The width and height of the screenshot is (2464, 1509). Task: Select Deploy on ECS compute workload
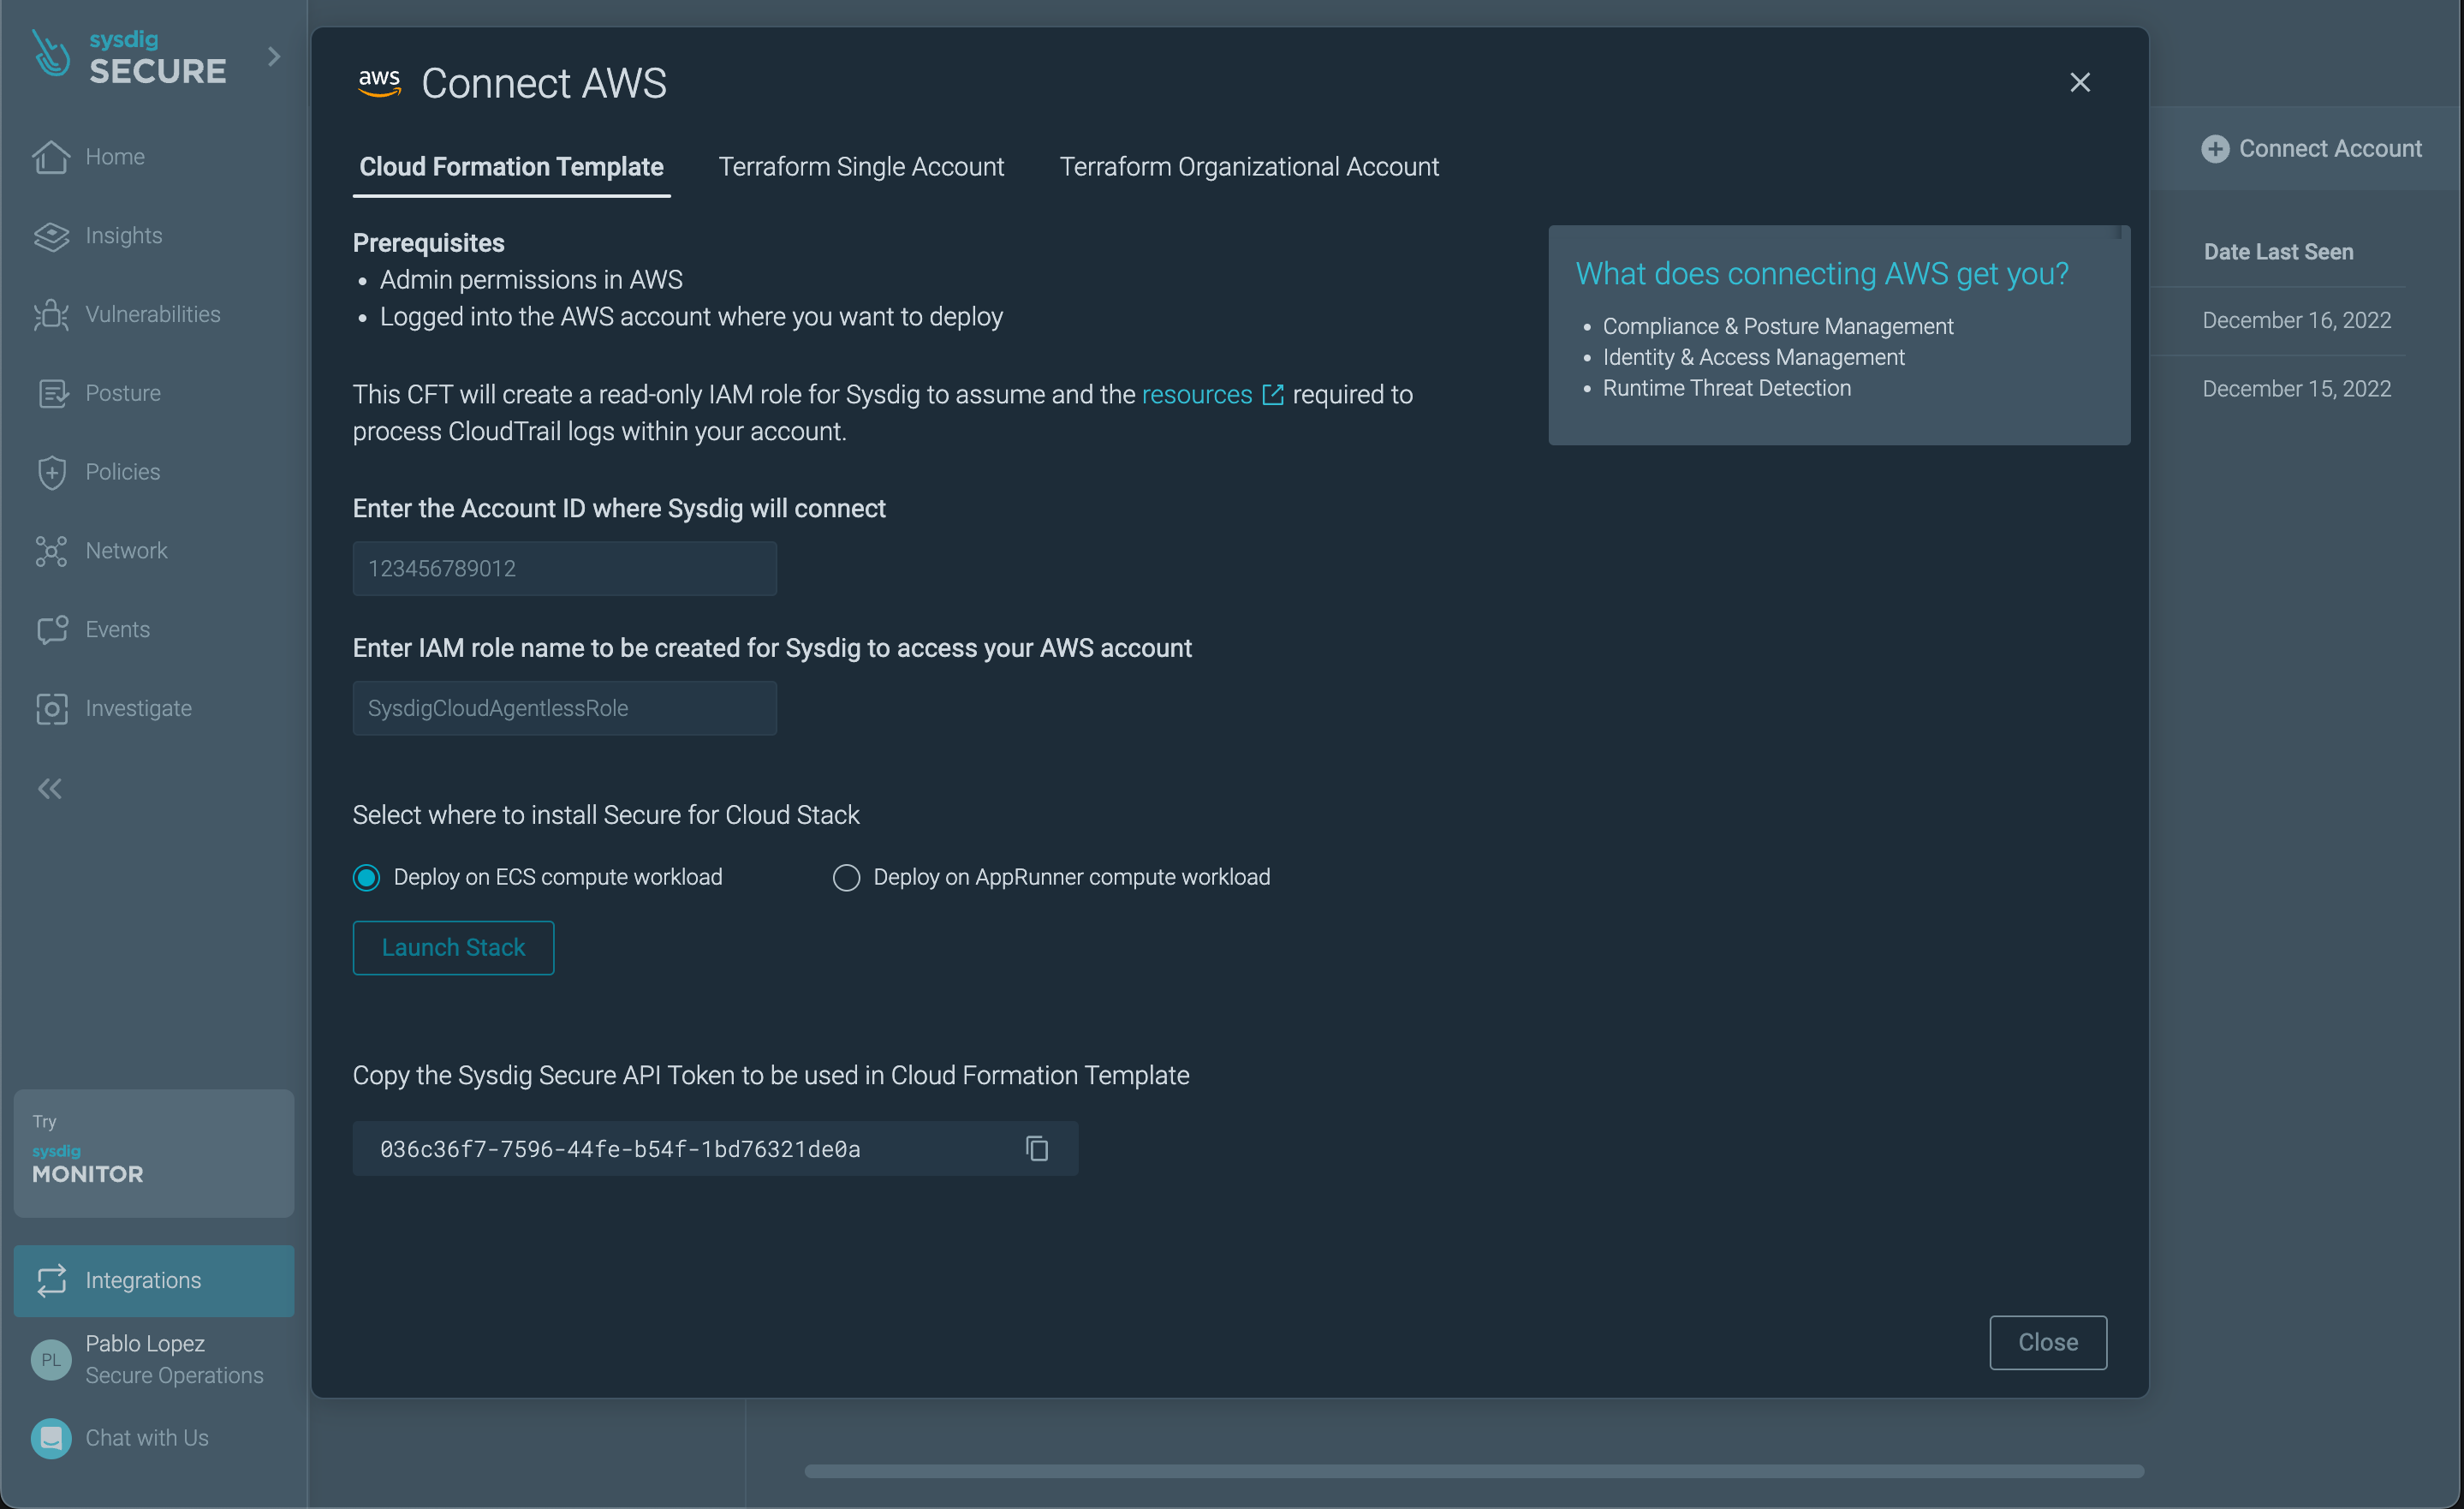click(x=366, y=877)
